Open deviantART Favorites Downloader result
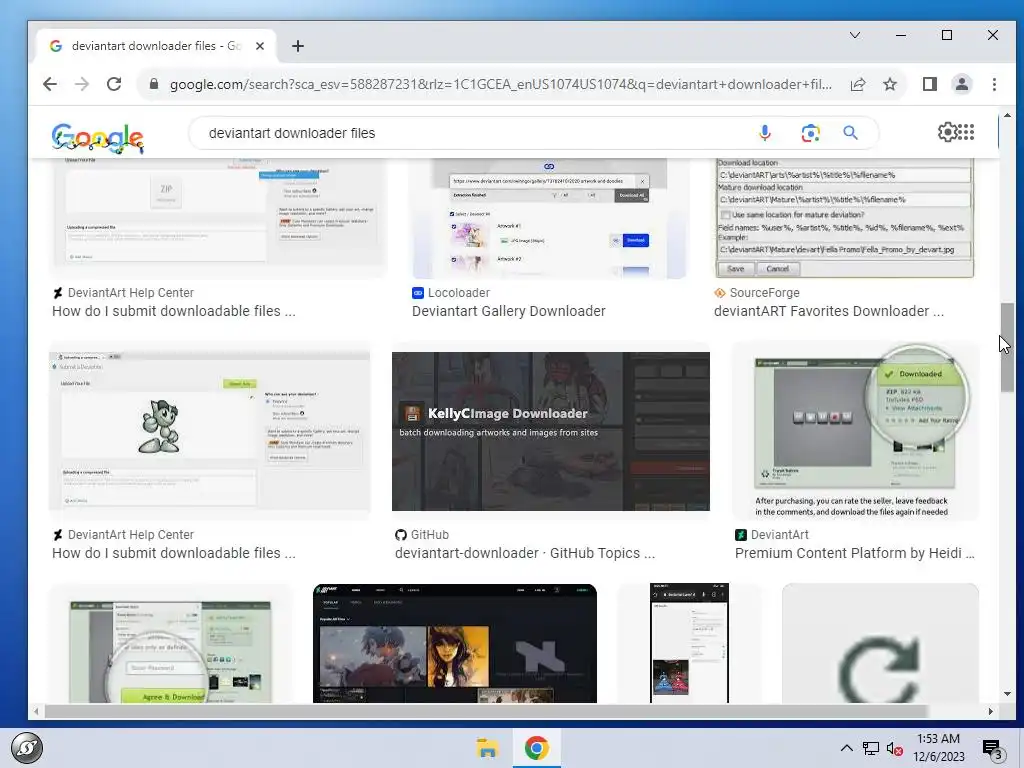The width and height of the screenshot is (1024, 768). [829, 312]
